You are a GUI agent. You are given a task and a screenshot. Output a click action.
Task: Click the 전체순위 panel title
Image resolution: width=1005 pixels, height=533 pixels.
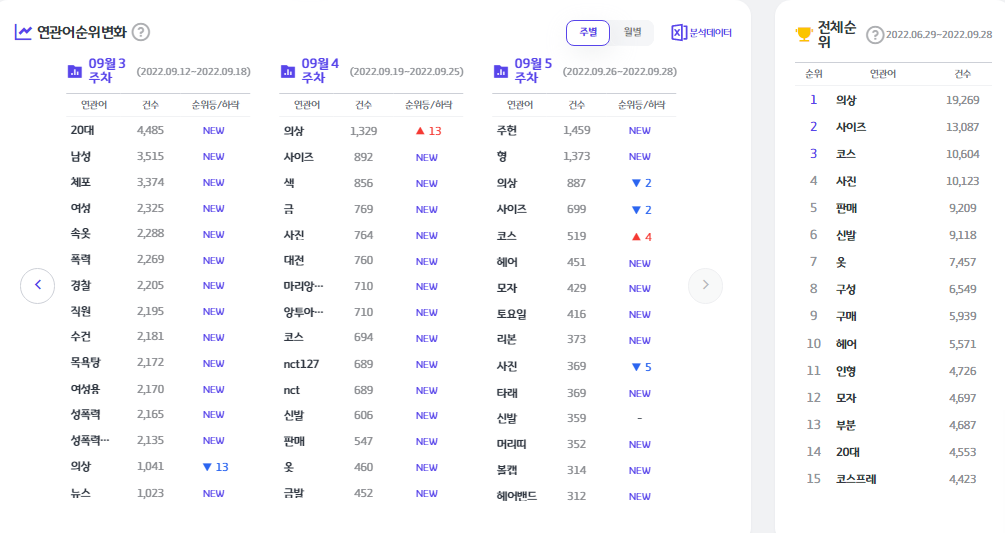pyautogui.click(x=836, y=35)
